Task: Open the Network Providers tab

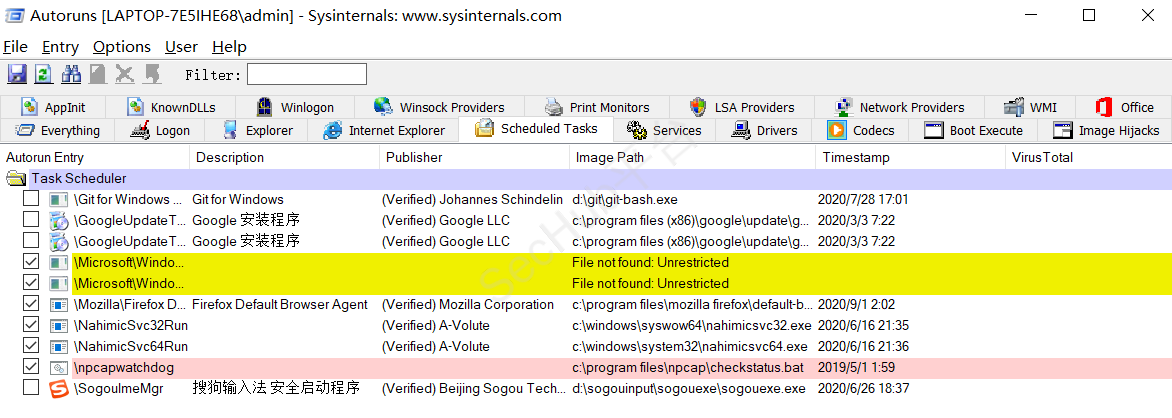Action: 899,107
